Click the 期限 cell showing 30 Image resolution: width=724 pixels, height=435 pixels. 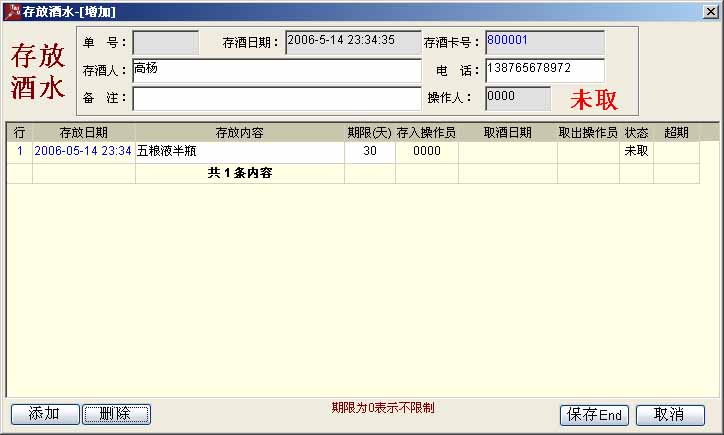coord(369,152)
